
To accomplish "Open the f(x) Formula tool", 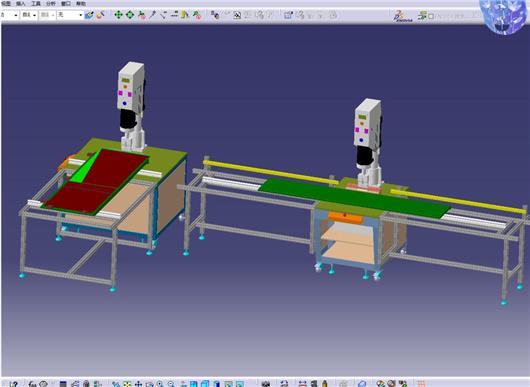I will point(32,384).
